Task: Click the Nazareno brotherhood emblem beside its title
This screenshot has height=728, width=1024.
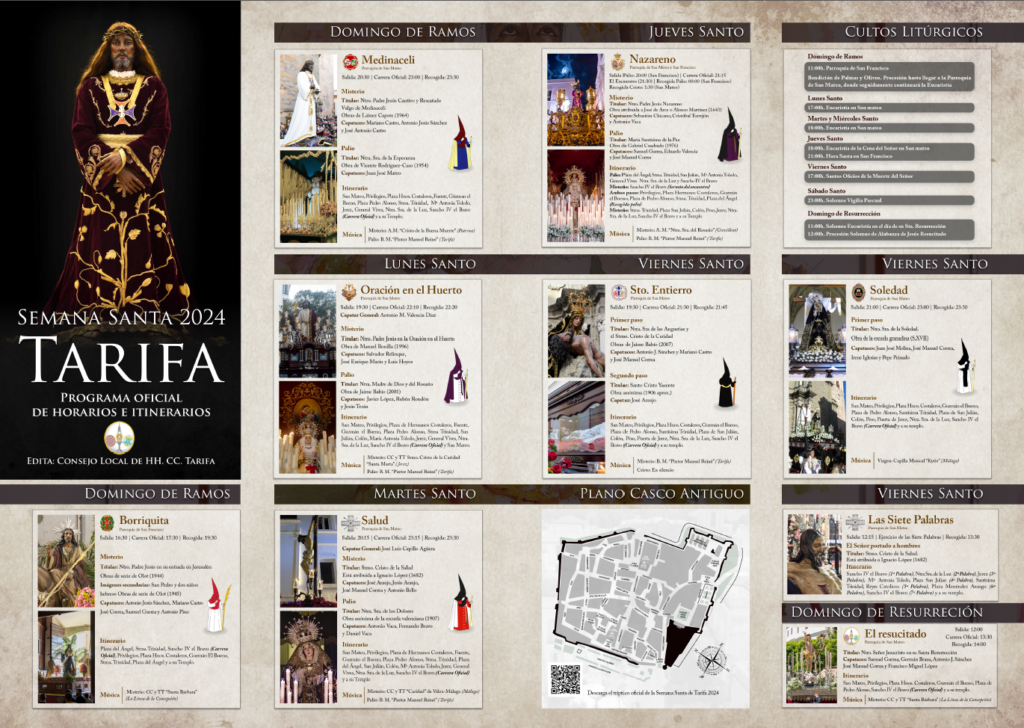Action: coord(617,62)
